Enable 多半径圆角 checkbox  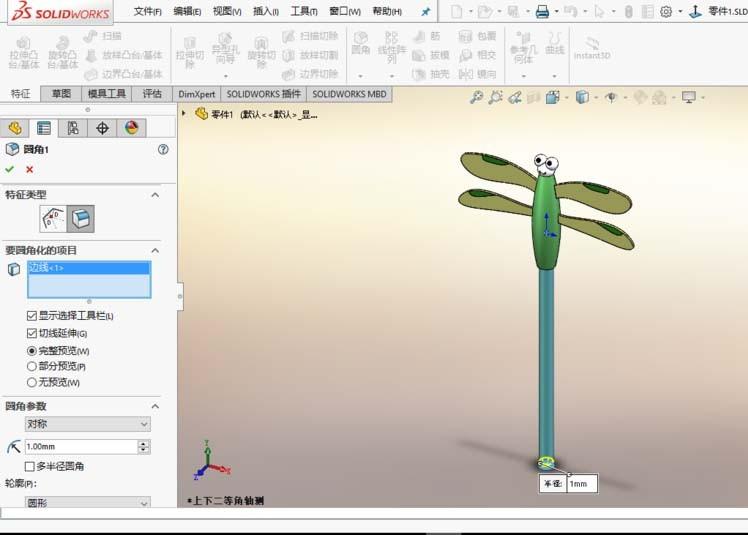pyautogui.click(x=30, y=466)
